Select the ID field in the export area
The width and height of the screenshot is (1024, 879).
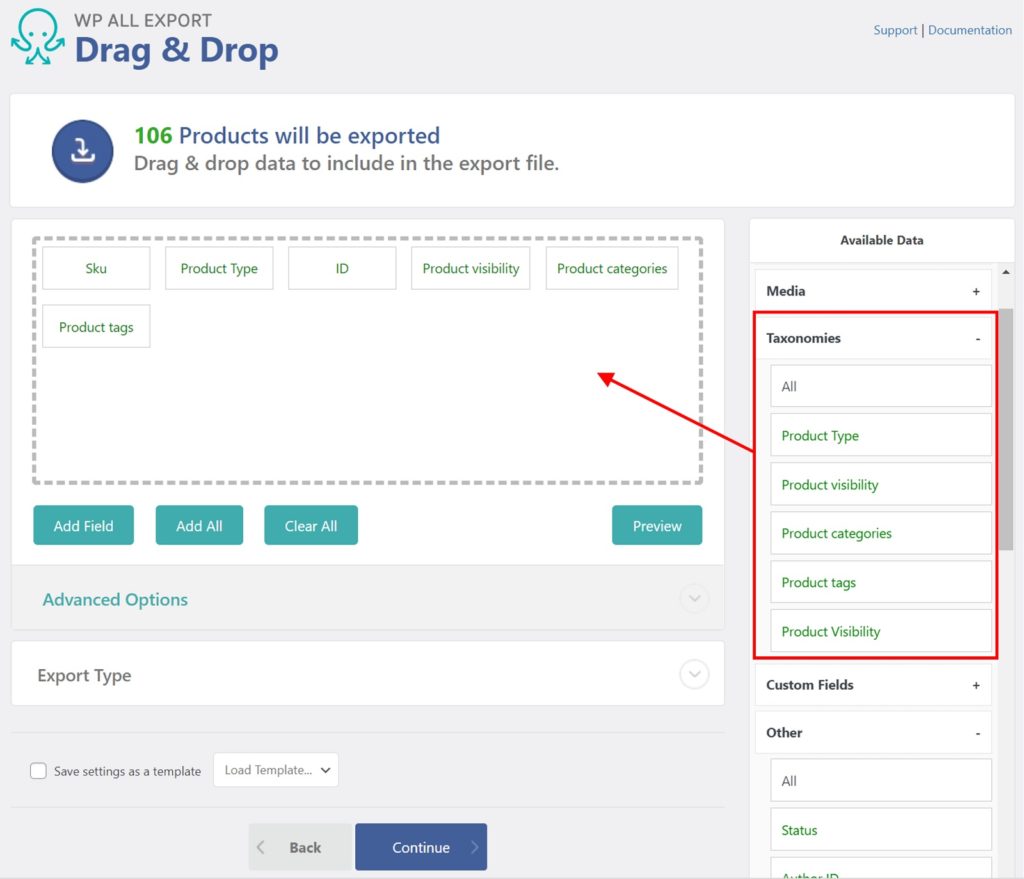(x=342, y=268)
